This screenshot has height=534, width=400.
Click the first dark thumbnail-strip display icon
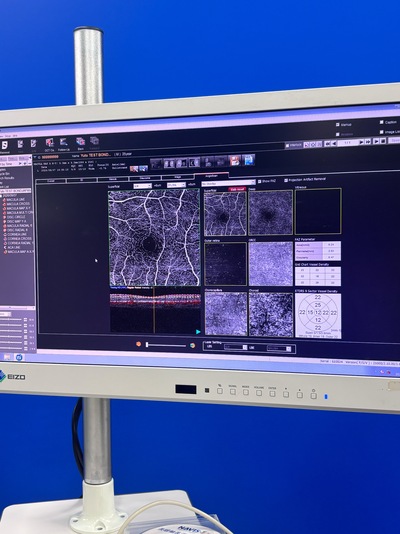point(156,164)
